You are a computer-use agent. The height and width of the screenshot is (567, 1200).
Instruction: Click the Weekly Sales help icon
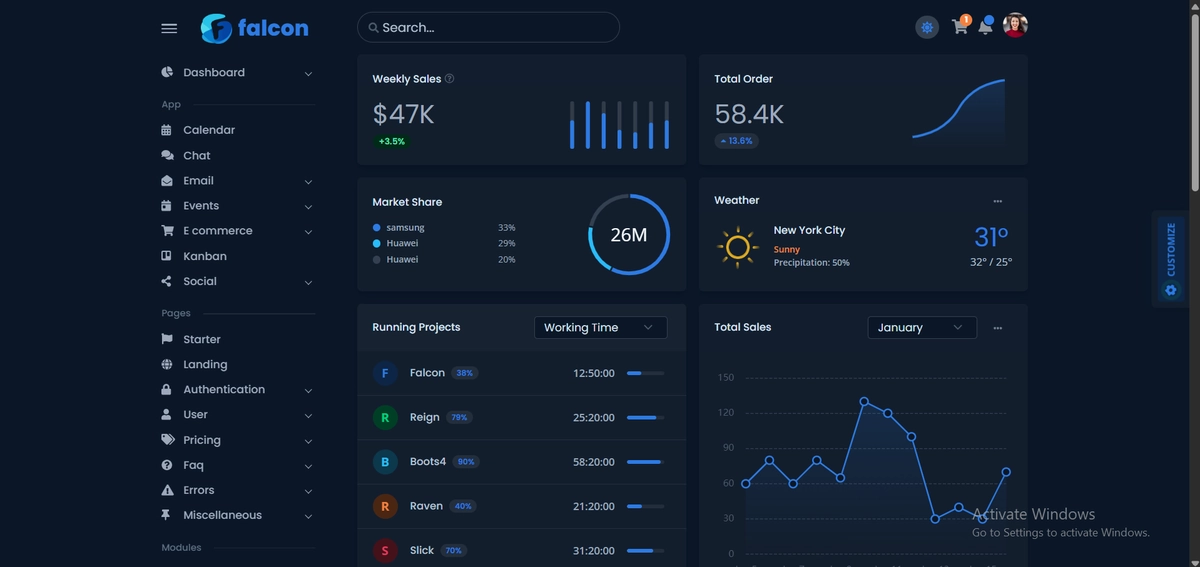pos(449,79)
